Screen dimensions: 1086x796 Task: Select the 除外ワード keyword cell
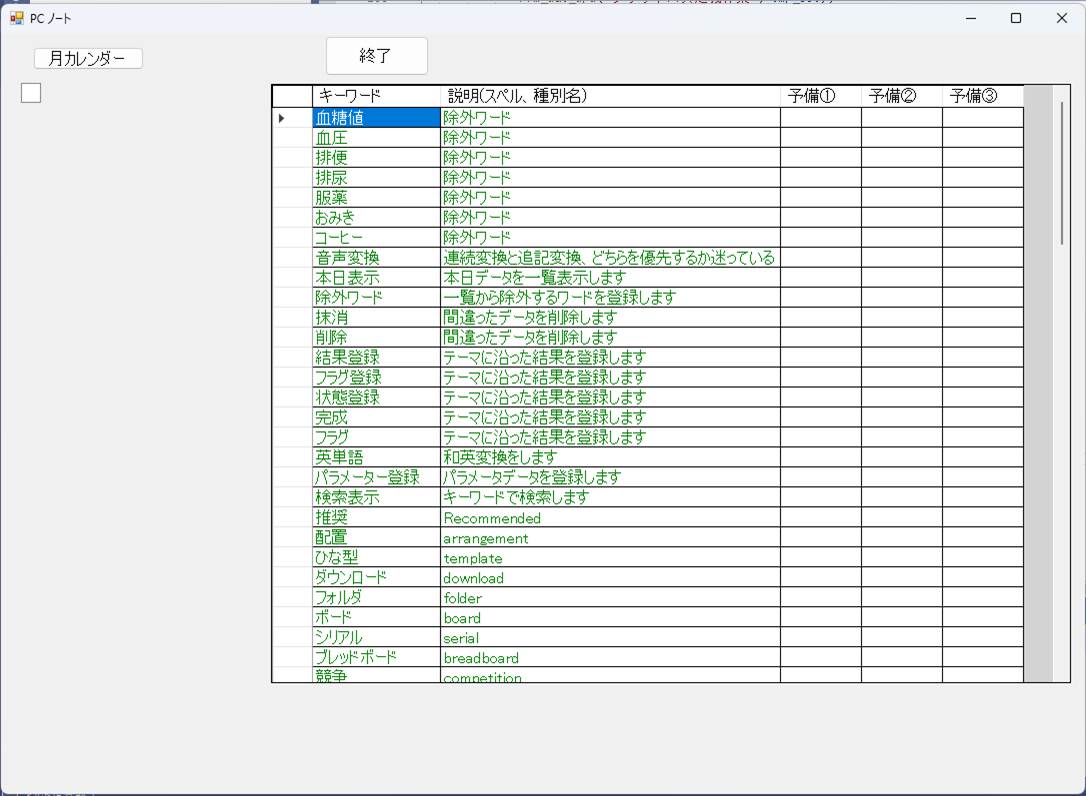(x=376, y=298)
